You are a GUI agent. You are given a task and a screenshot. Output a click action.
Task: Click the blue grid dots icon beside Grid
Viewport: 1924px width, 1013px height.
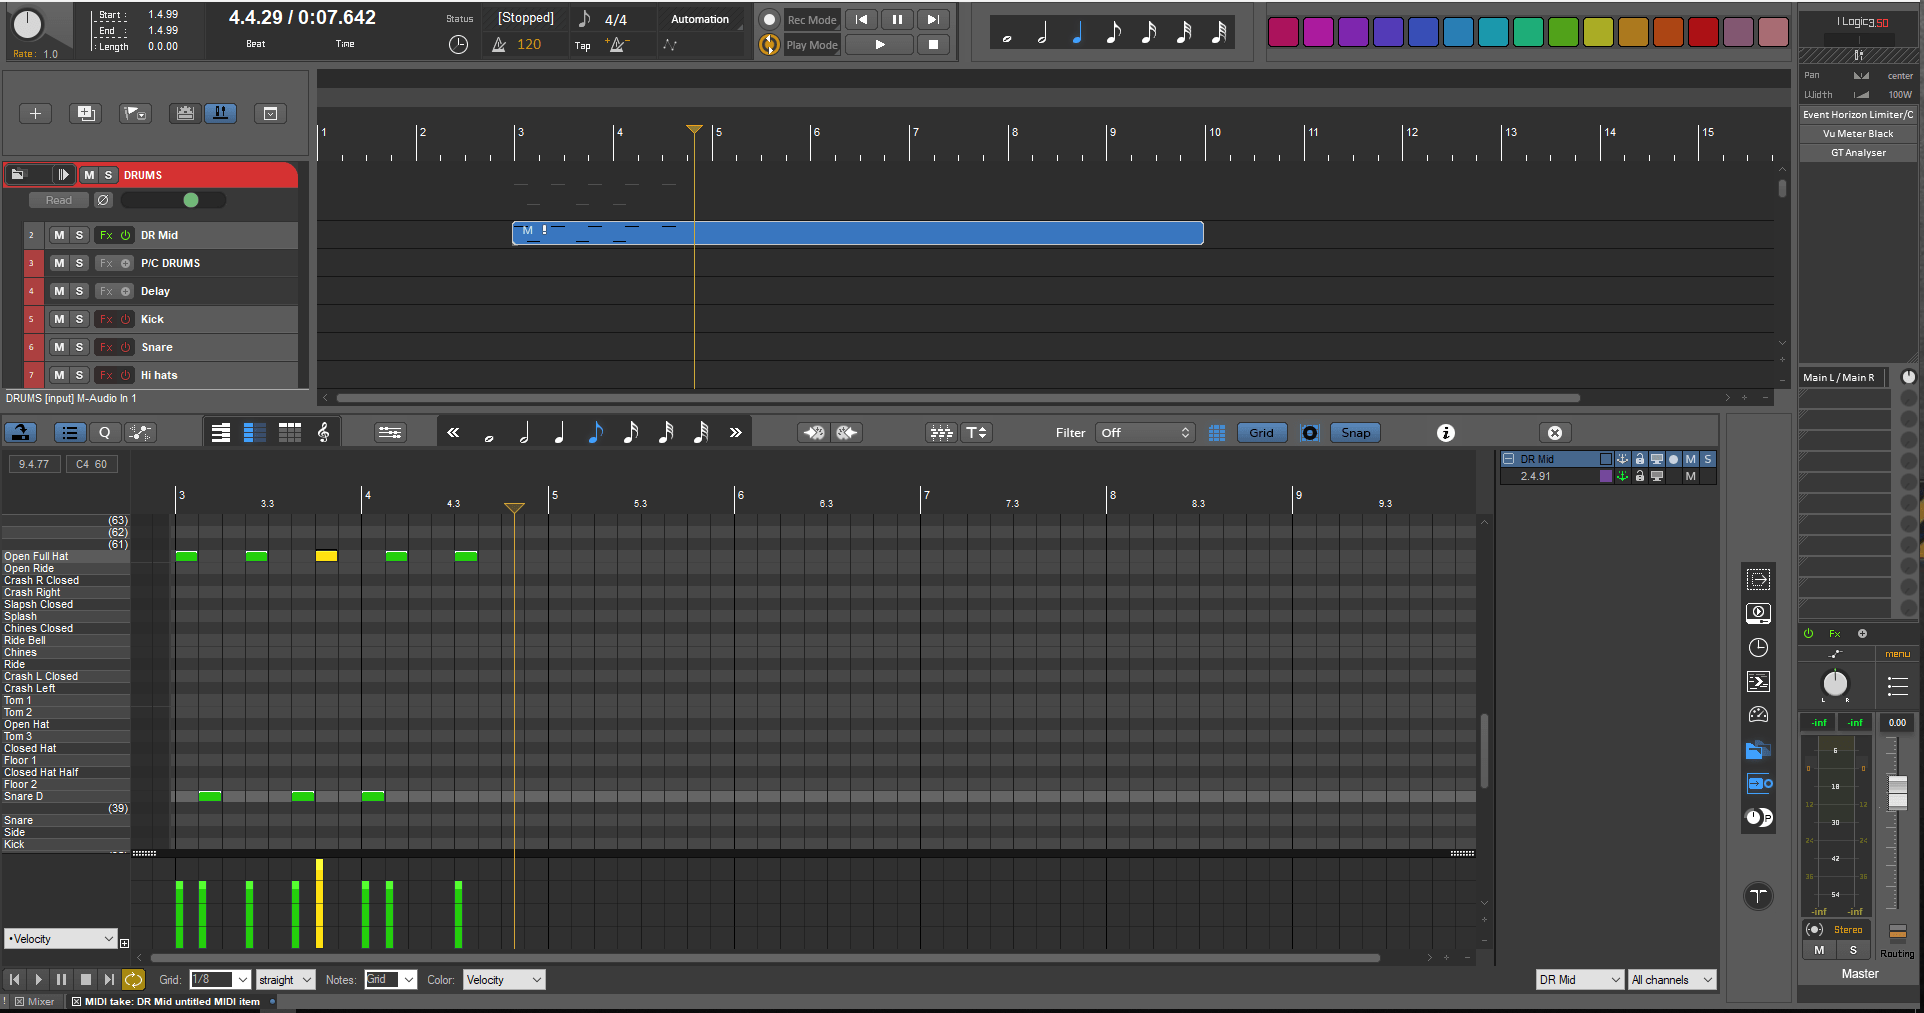tap(1217, 433)
